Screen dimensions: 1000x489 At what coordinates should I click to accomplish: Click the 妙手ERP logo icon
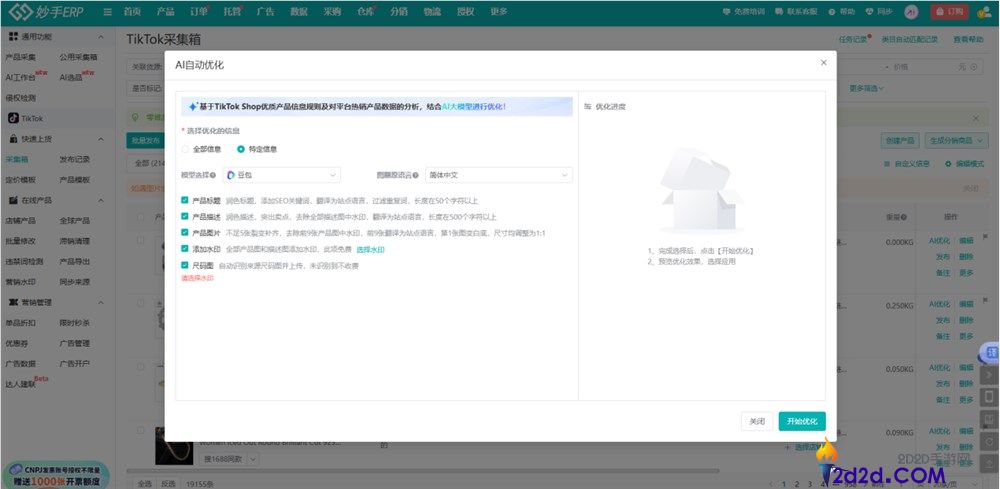click(x=19, y=11)
